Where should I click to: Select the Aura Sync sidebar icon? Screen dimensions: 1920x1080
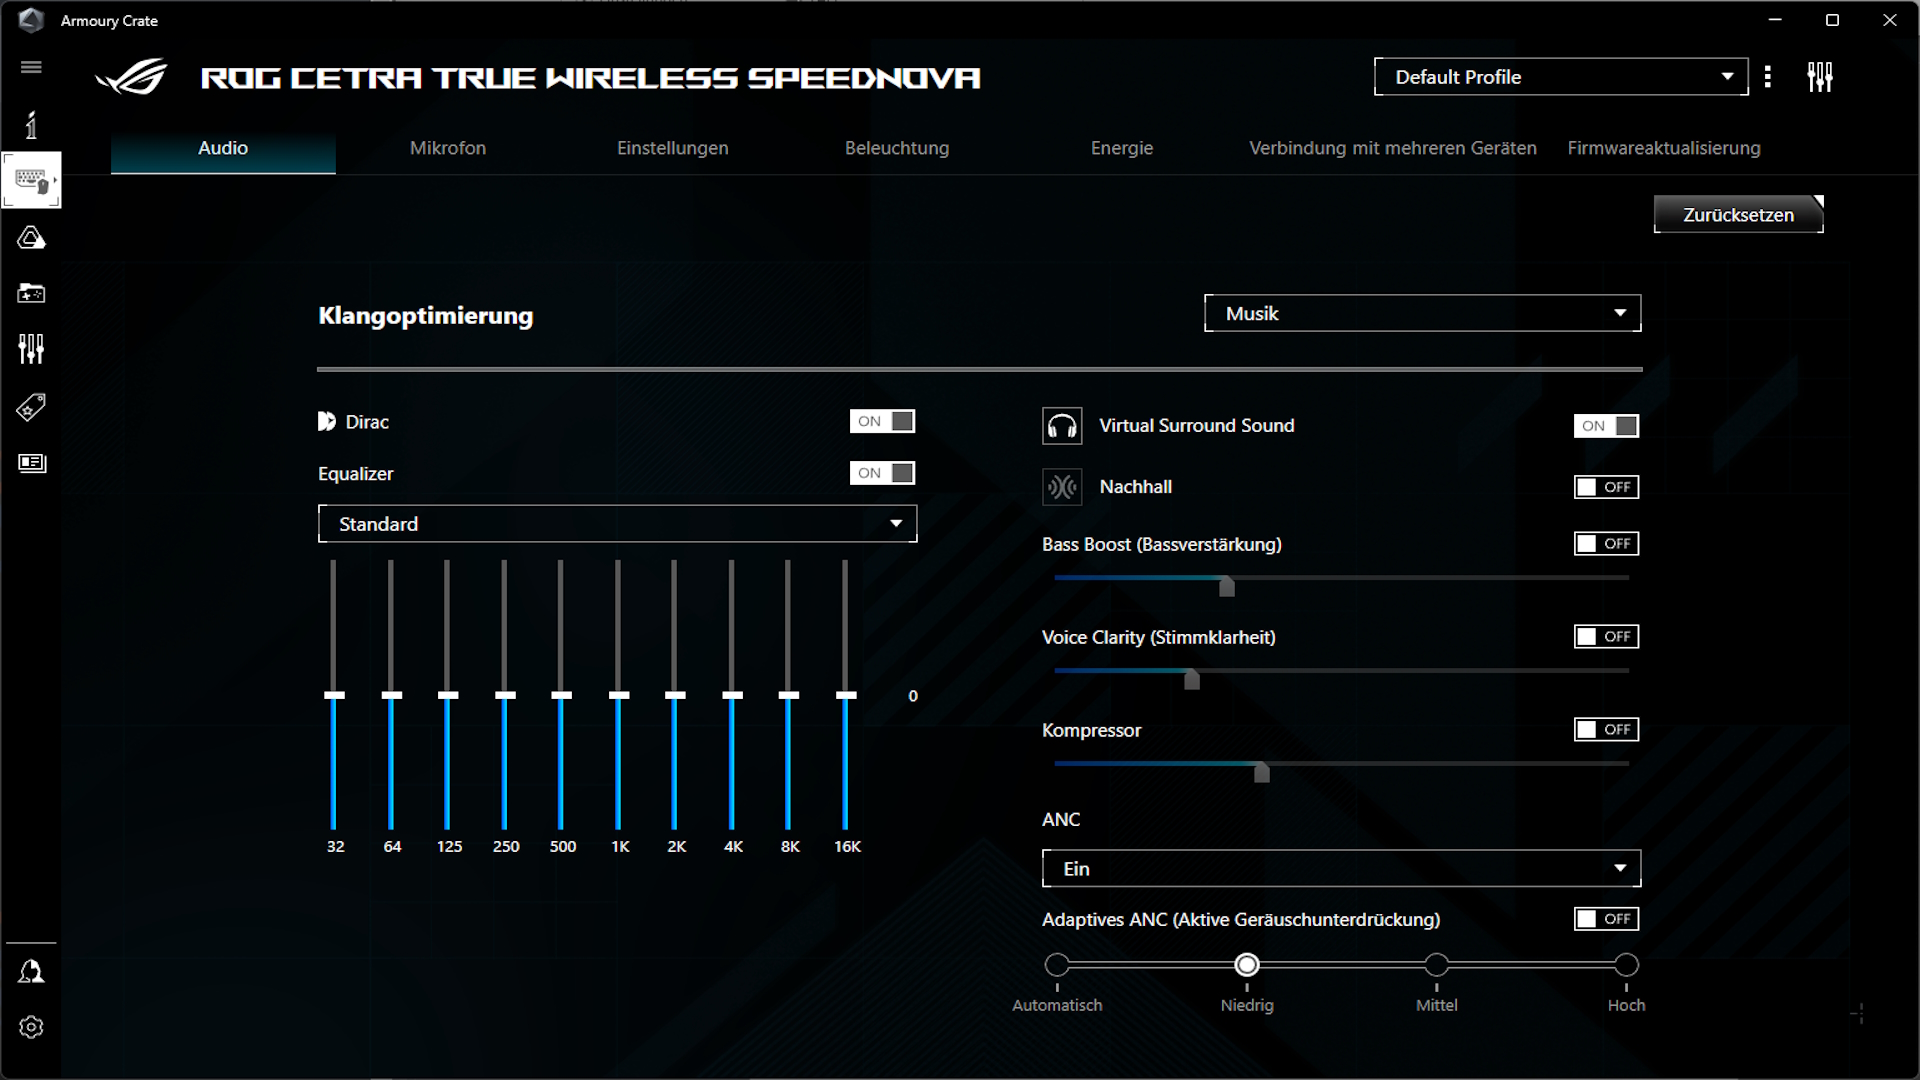(31, 238)
